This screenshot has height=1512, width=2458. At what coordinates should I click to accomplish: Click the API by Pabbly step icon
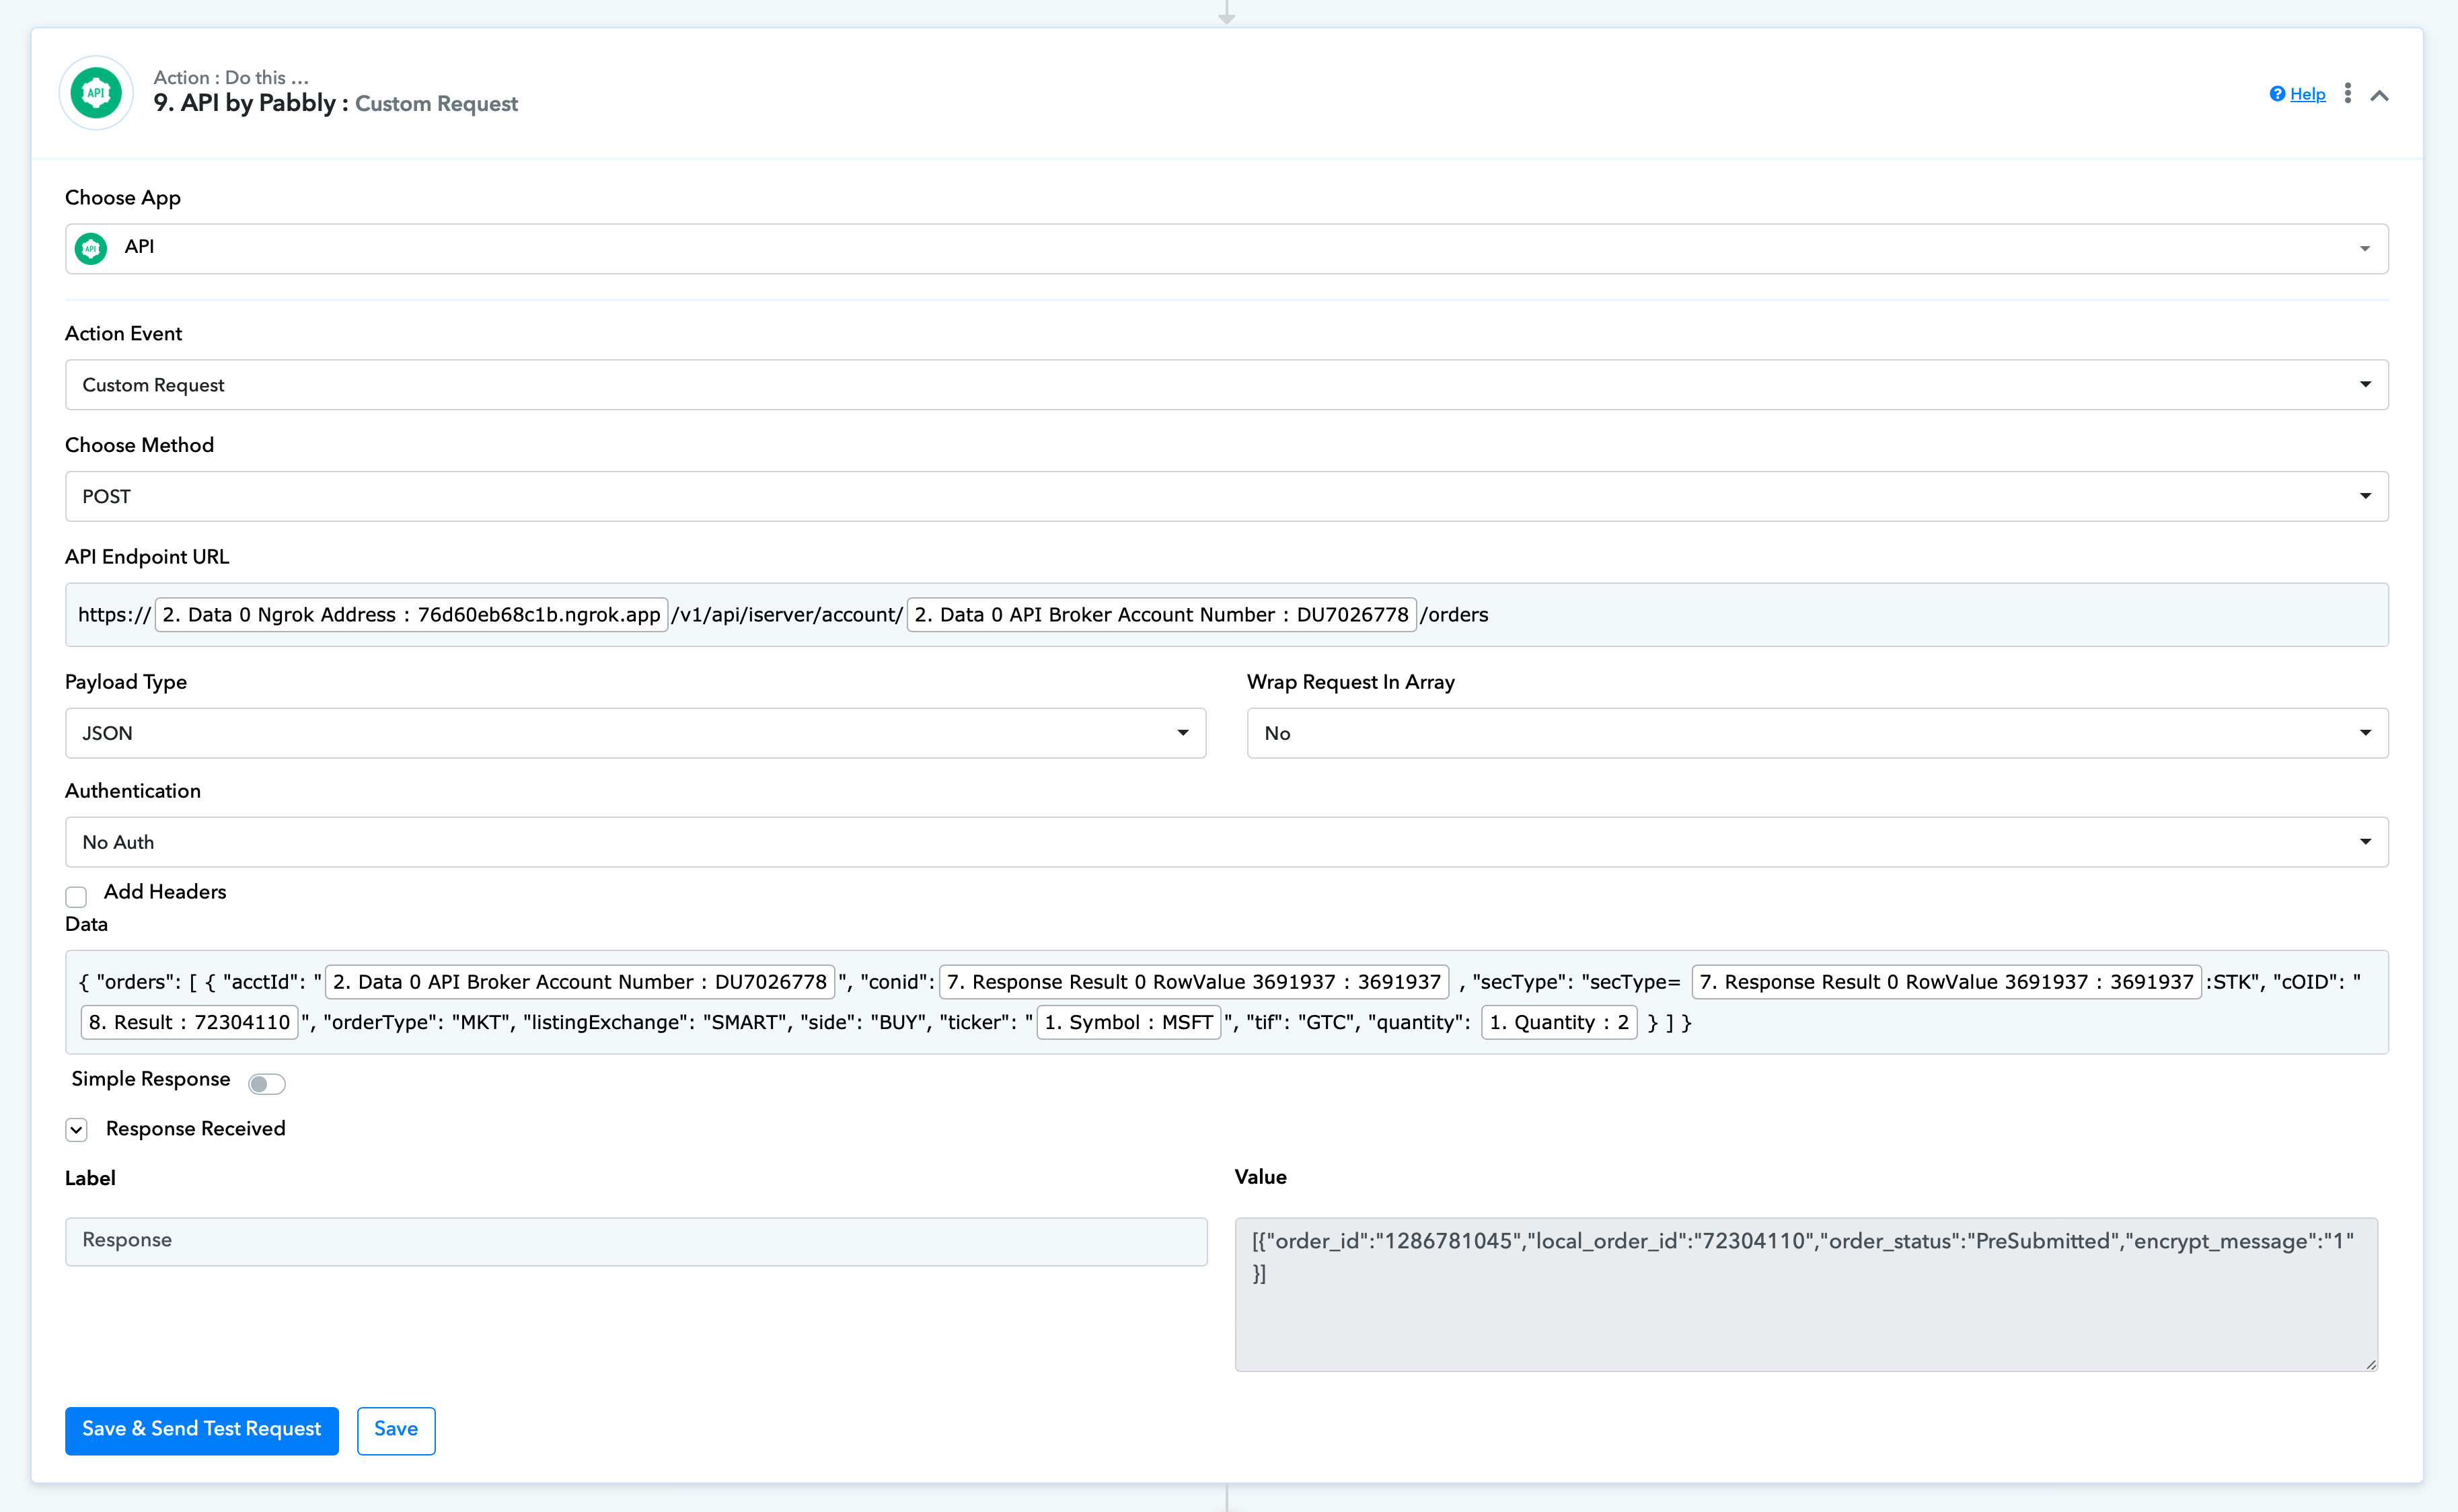[96, 93]
